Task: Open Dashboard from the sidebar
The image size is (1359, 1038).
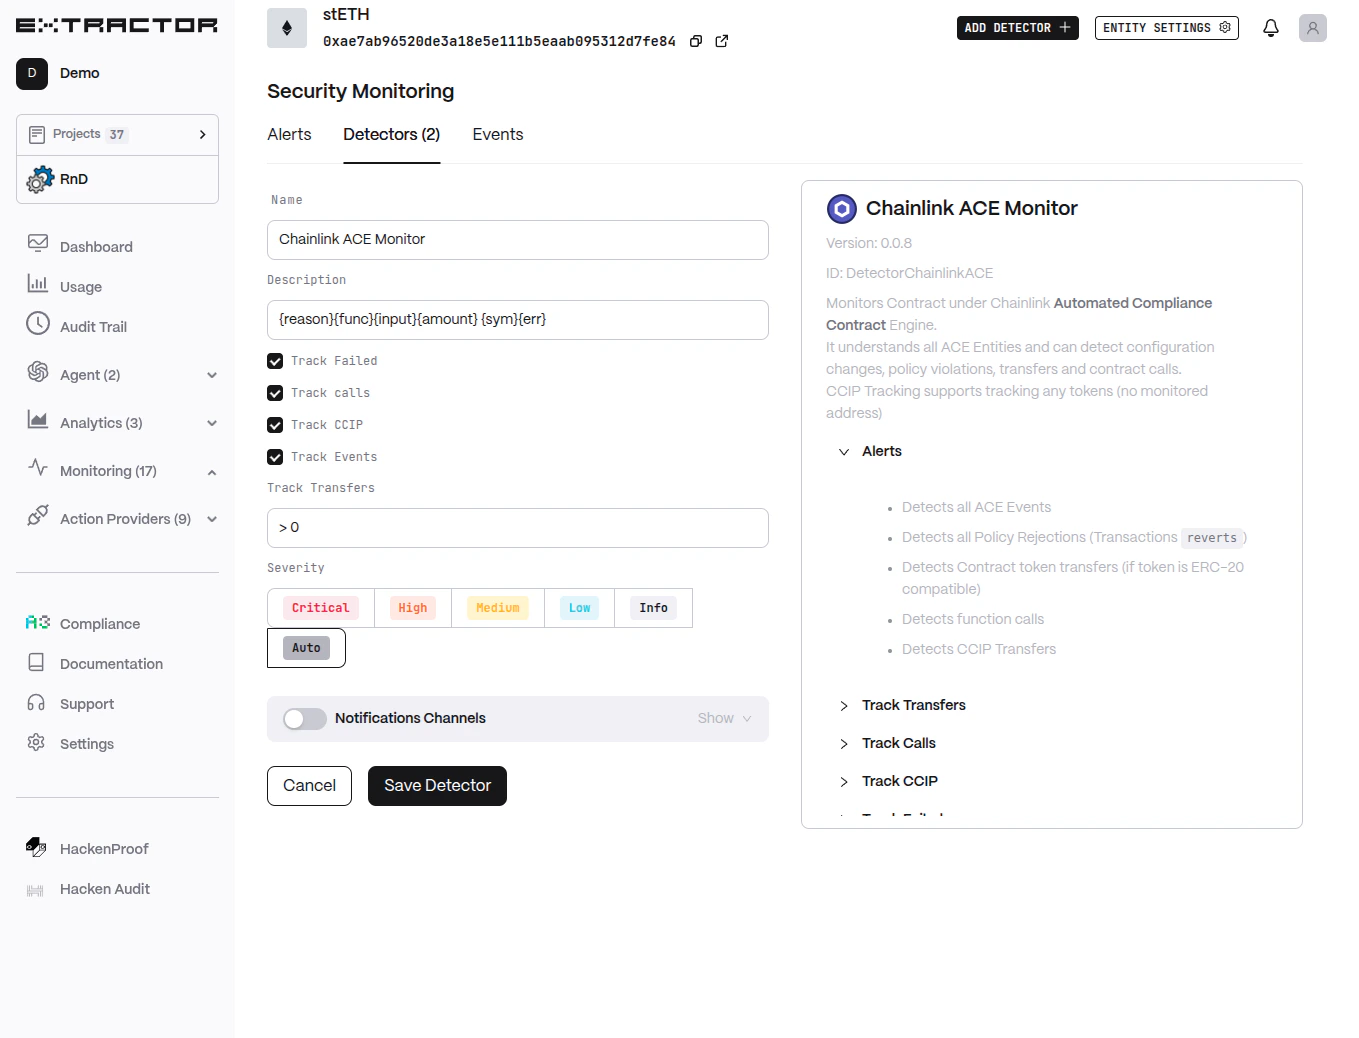Action: pos(96,247)
